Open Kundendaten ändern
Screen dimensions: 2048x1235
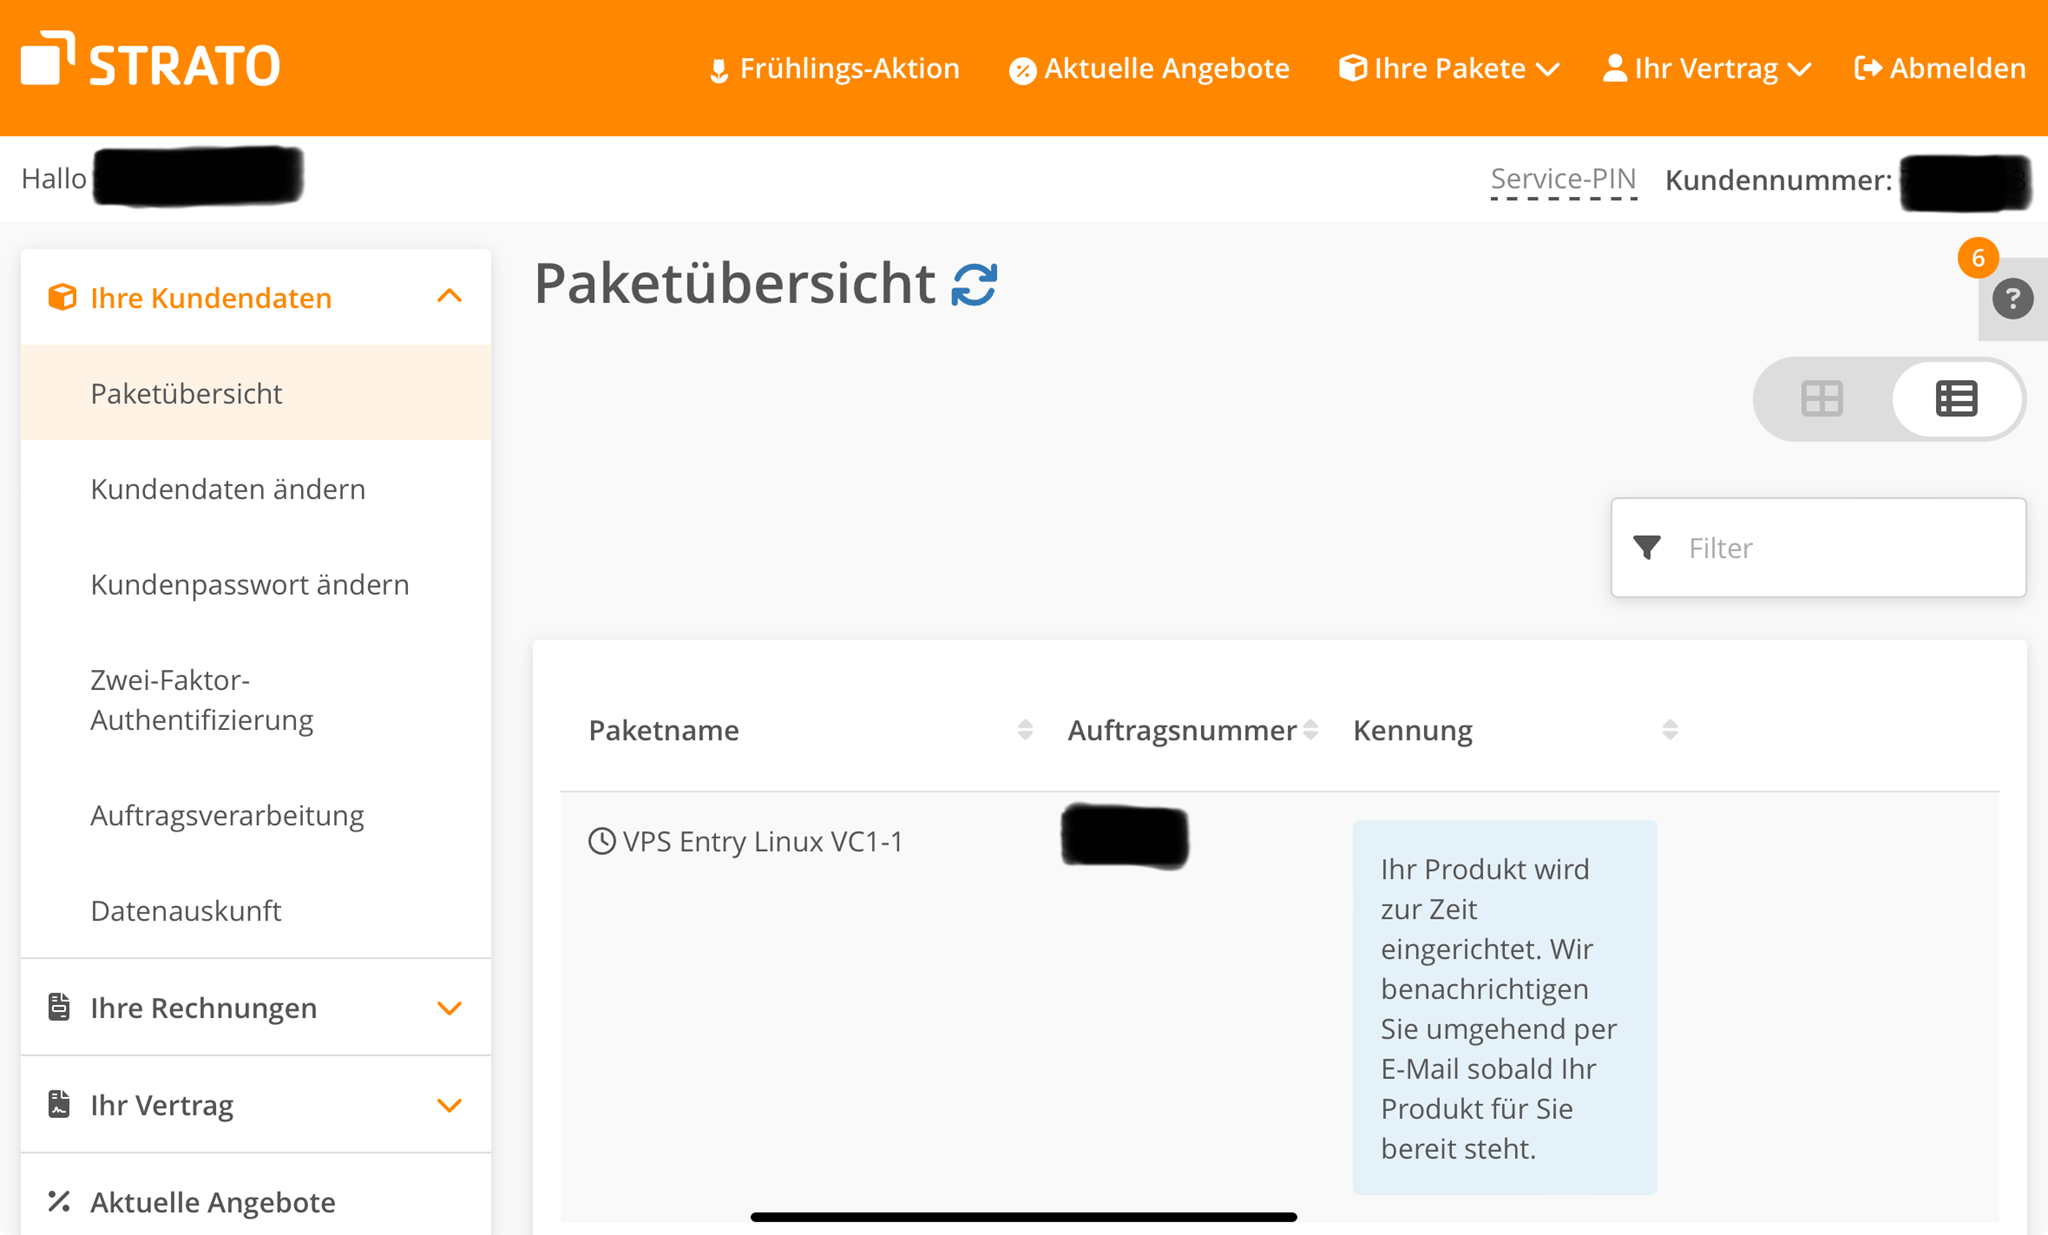click(228, 489)
